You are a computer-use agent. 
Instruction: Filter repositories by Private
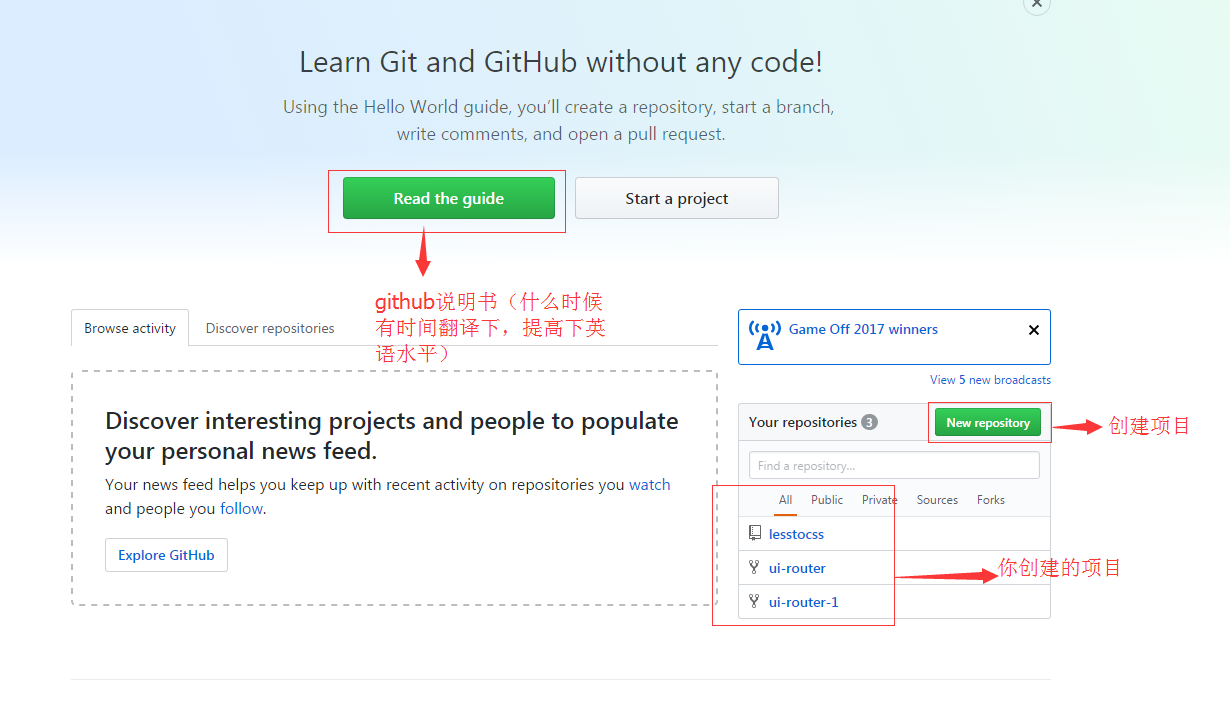(879, 500)
